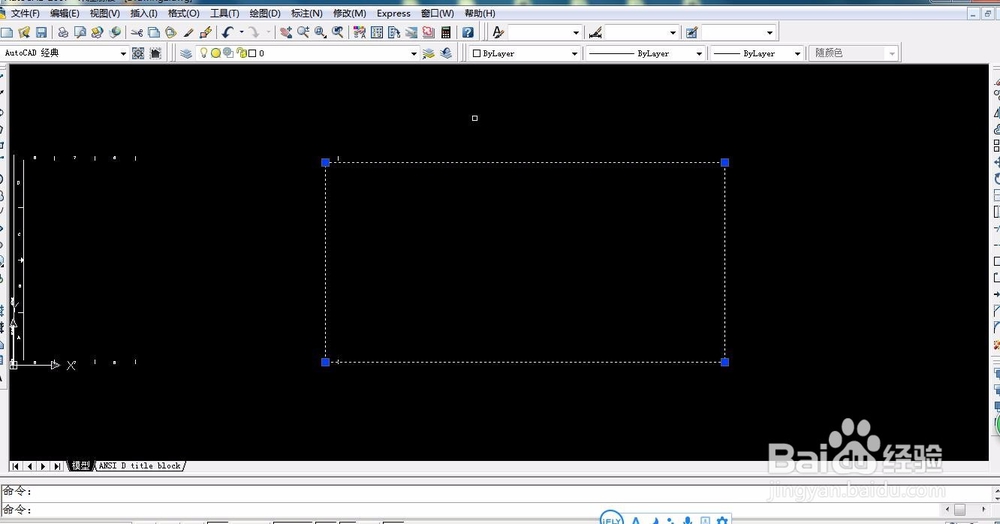Open the Tool Palettes window icon

[x=394, y=32]
